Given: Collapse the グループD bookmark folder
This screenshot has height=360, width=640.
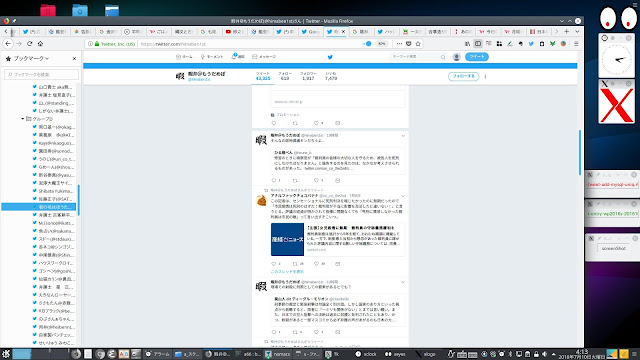Looking at the screenshot, I should pyautogui.click(x=23, y=119).
